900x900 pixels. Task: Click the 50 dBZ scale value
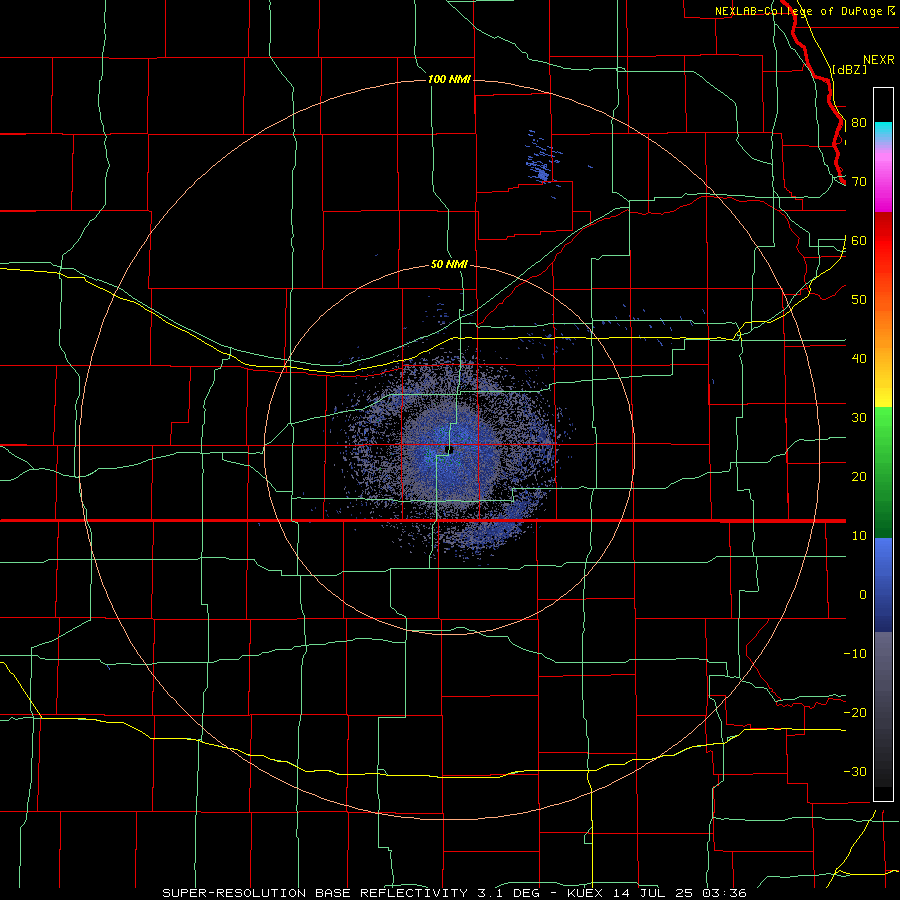click(859, 300)
